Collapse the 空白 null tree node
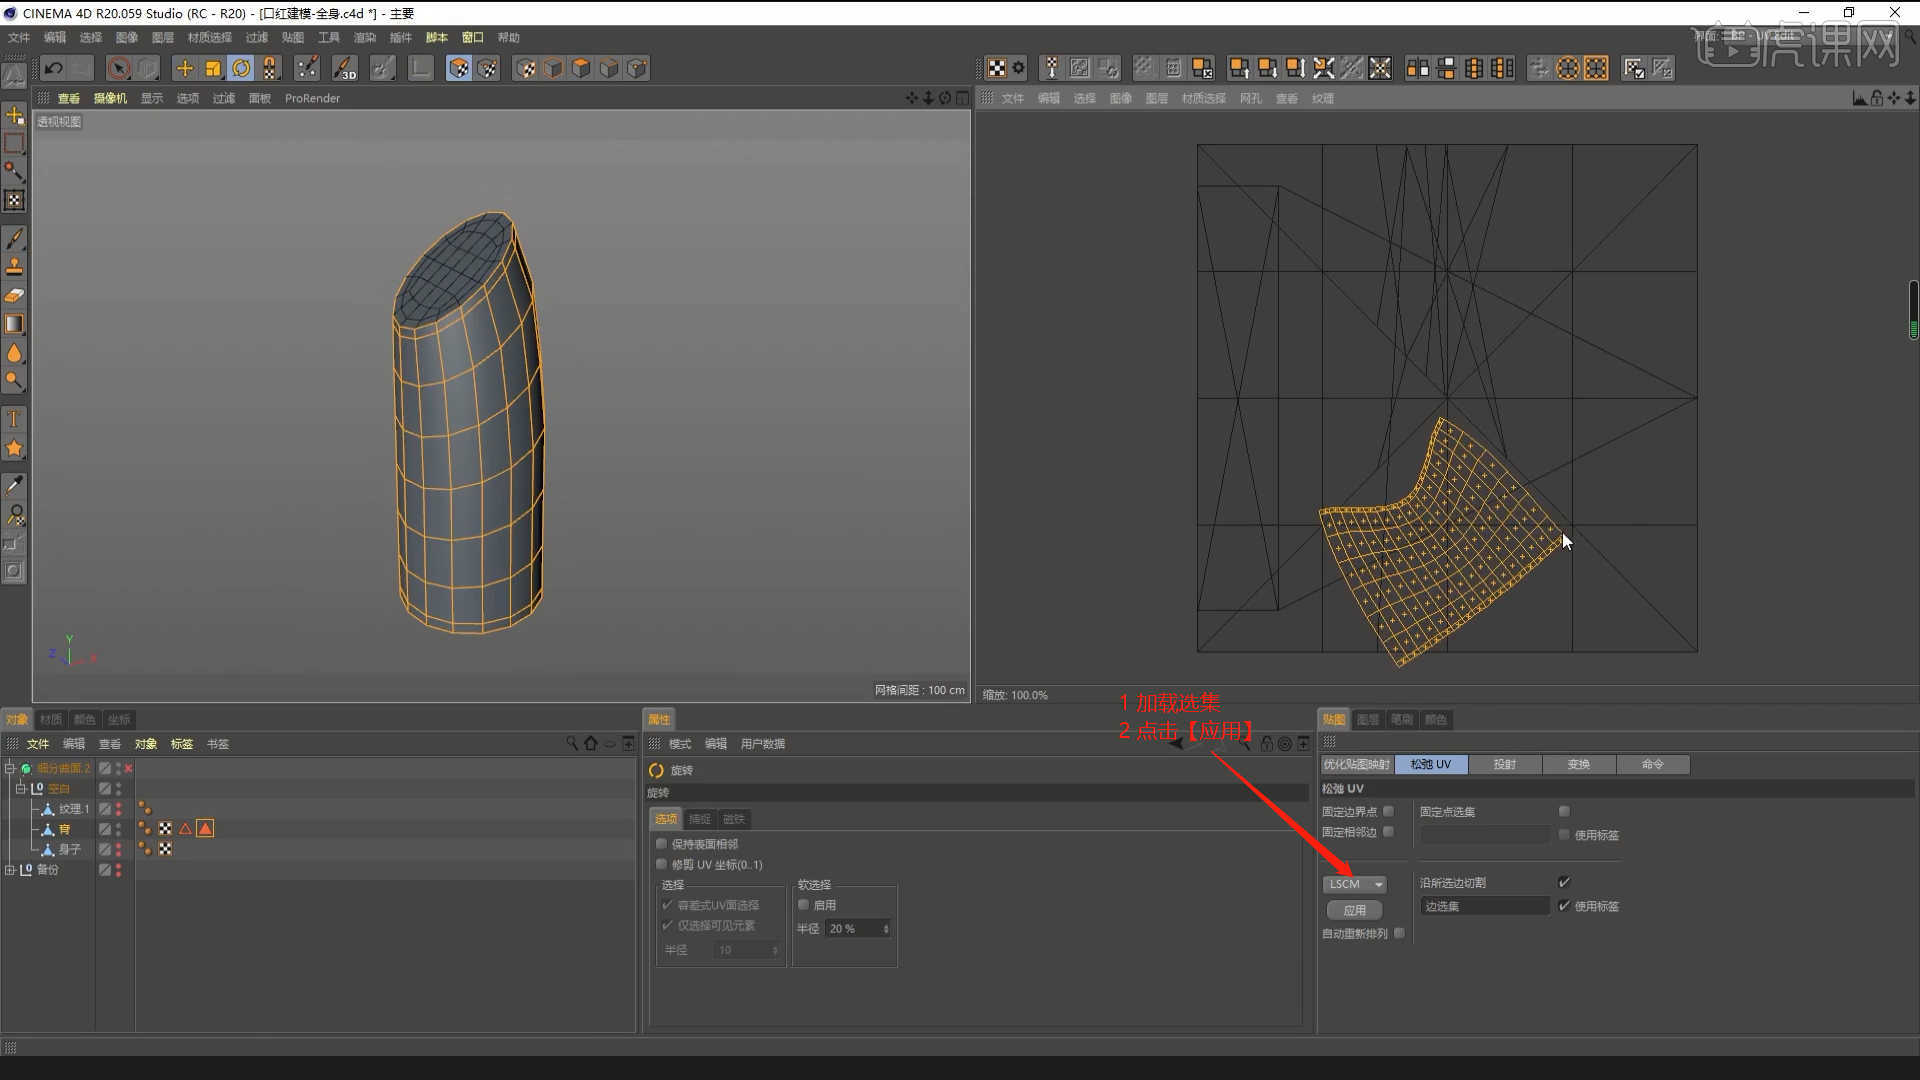 pyautogui.click(x=19, y=788)
